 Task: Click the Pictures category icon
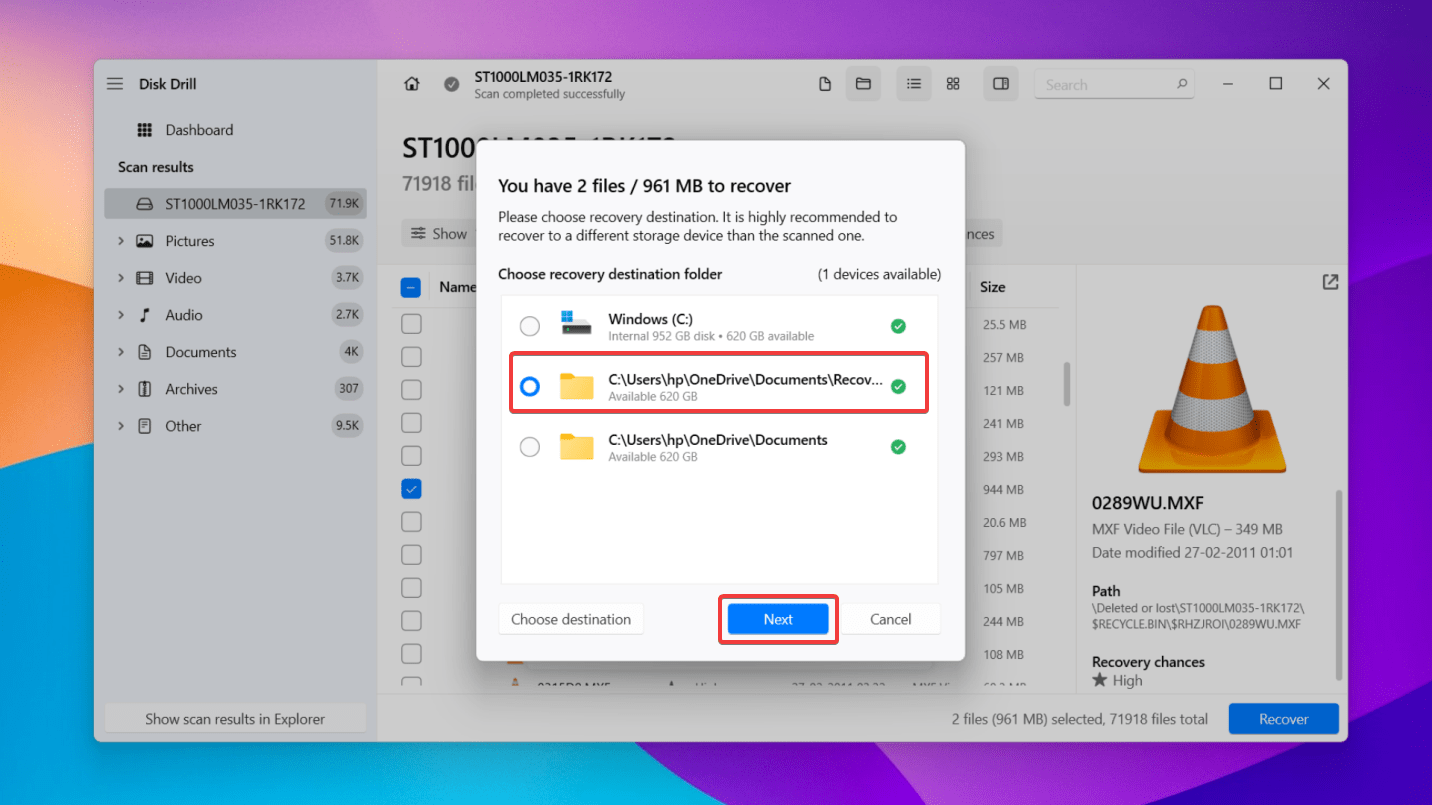coord(145,241)
